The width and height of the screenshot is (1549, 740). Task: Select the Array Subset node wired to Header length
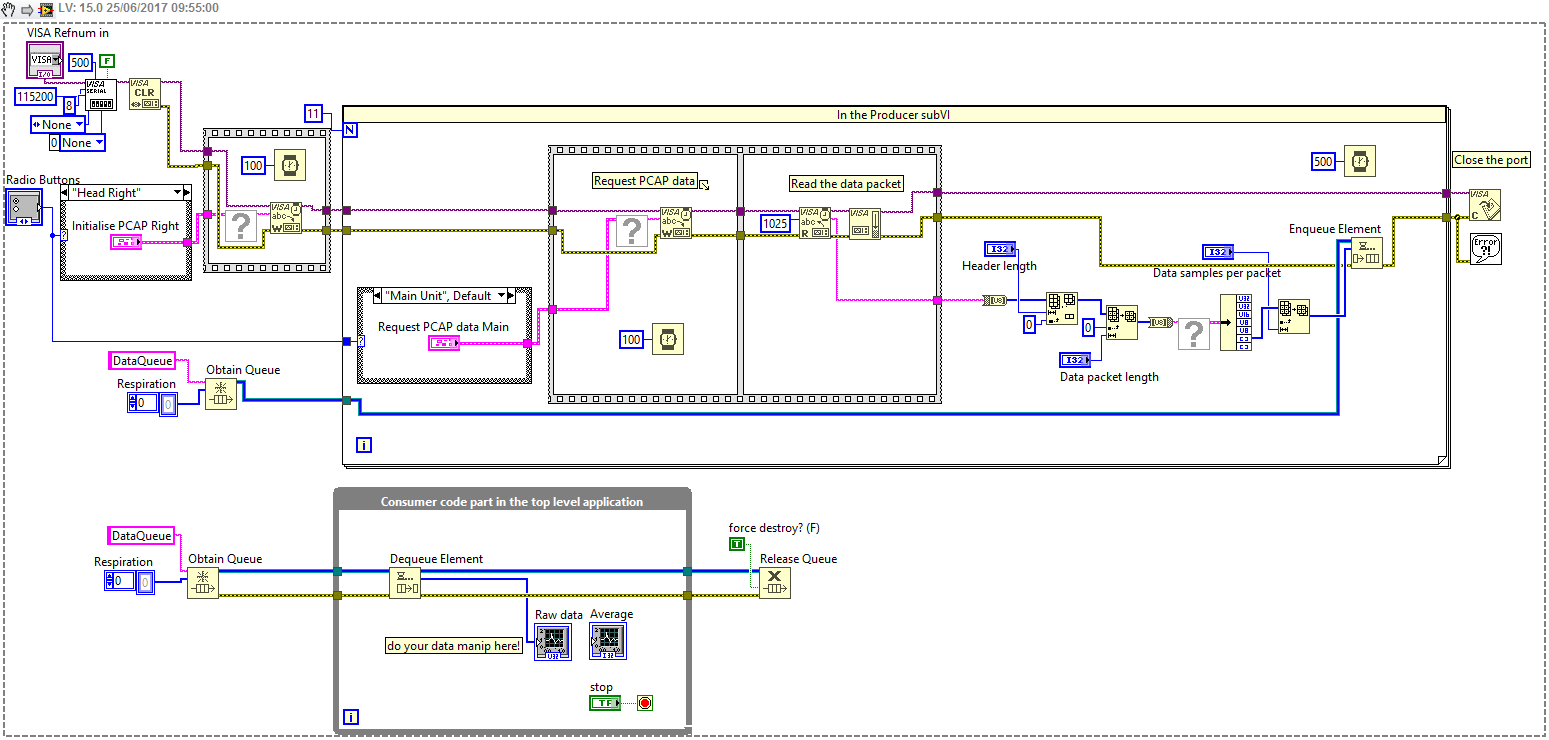point(1061,309)
